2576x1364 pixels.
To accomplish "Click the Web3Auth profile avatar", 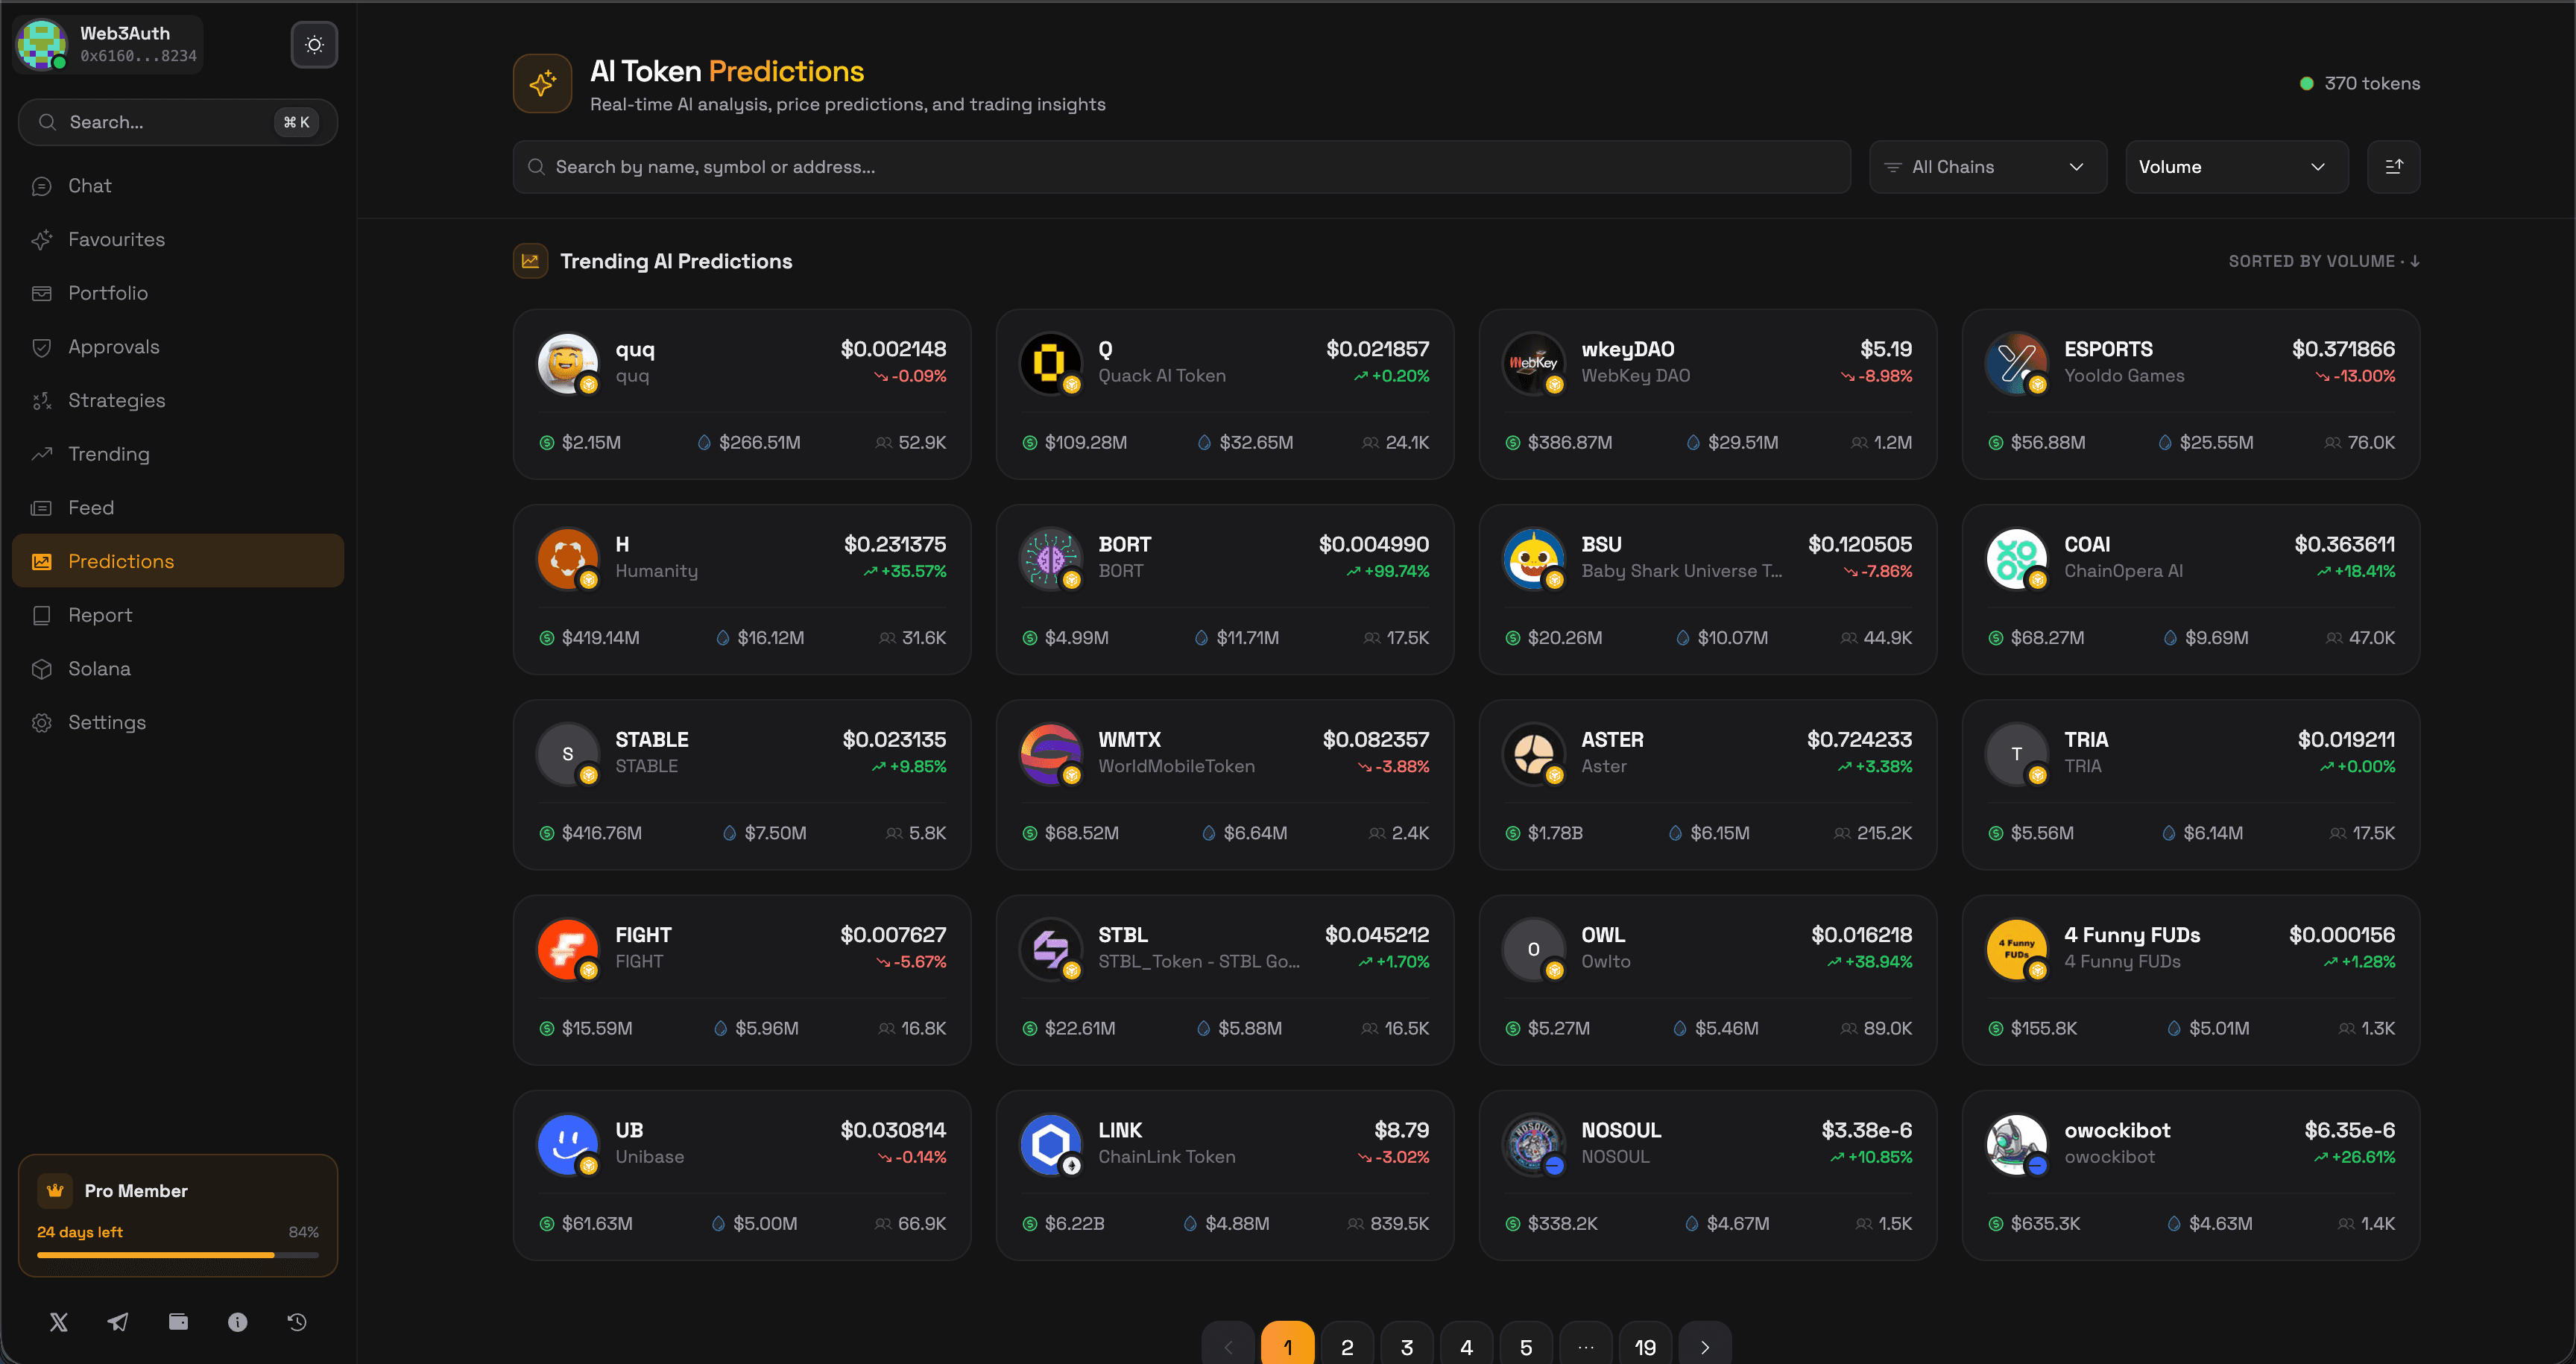I will click(42, 45).
